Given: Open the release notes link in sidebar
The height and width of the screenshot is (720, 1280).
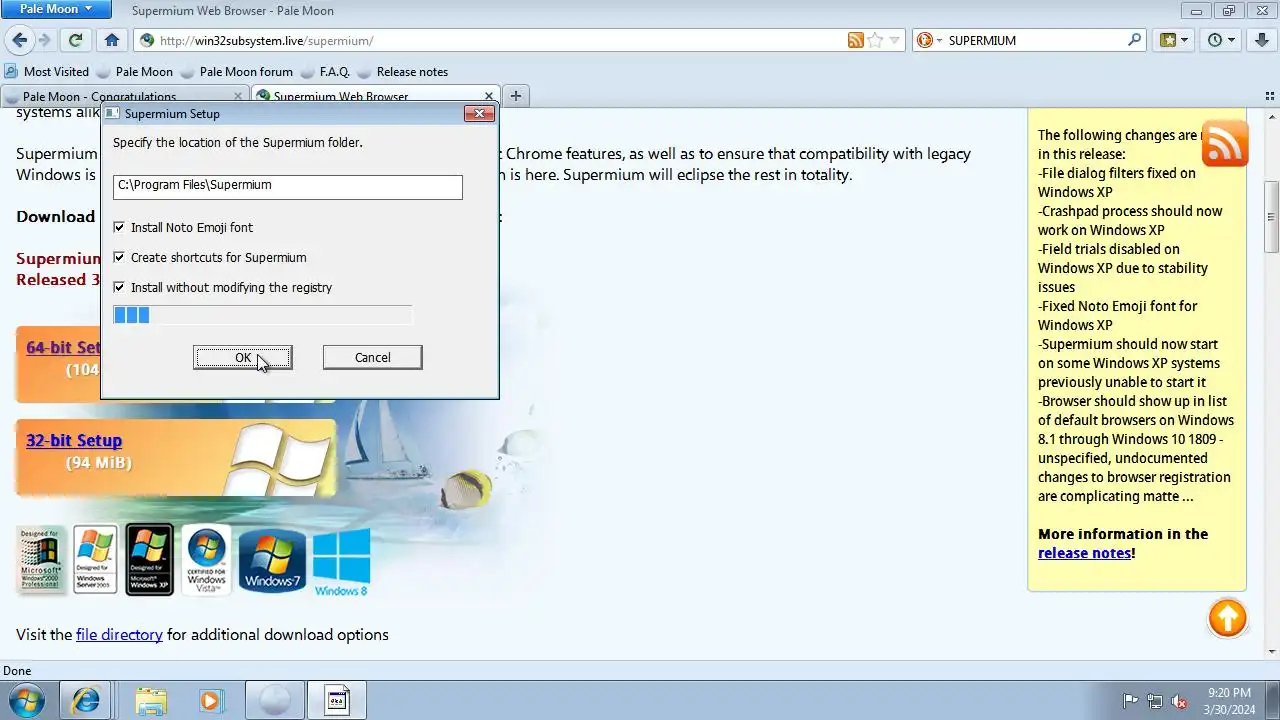Looking at the screenshot, I should 1084,553.
